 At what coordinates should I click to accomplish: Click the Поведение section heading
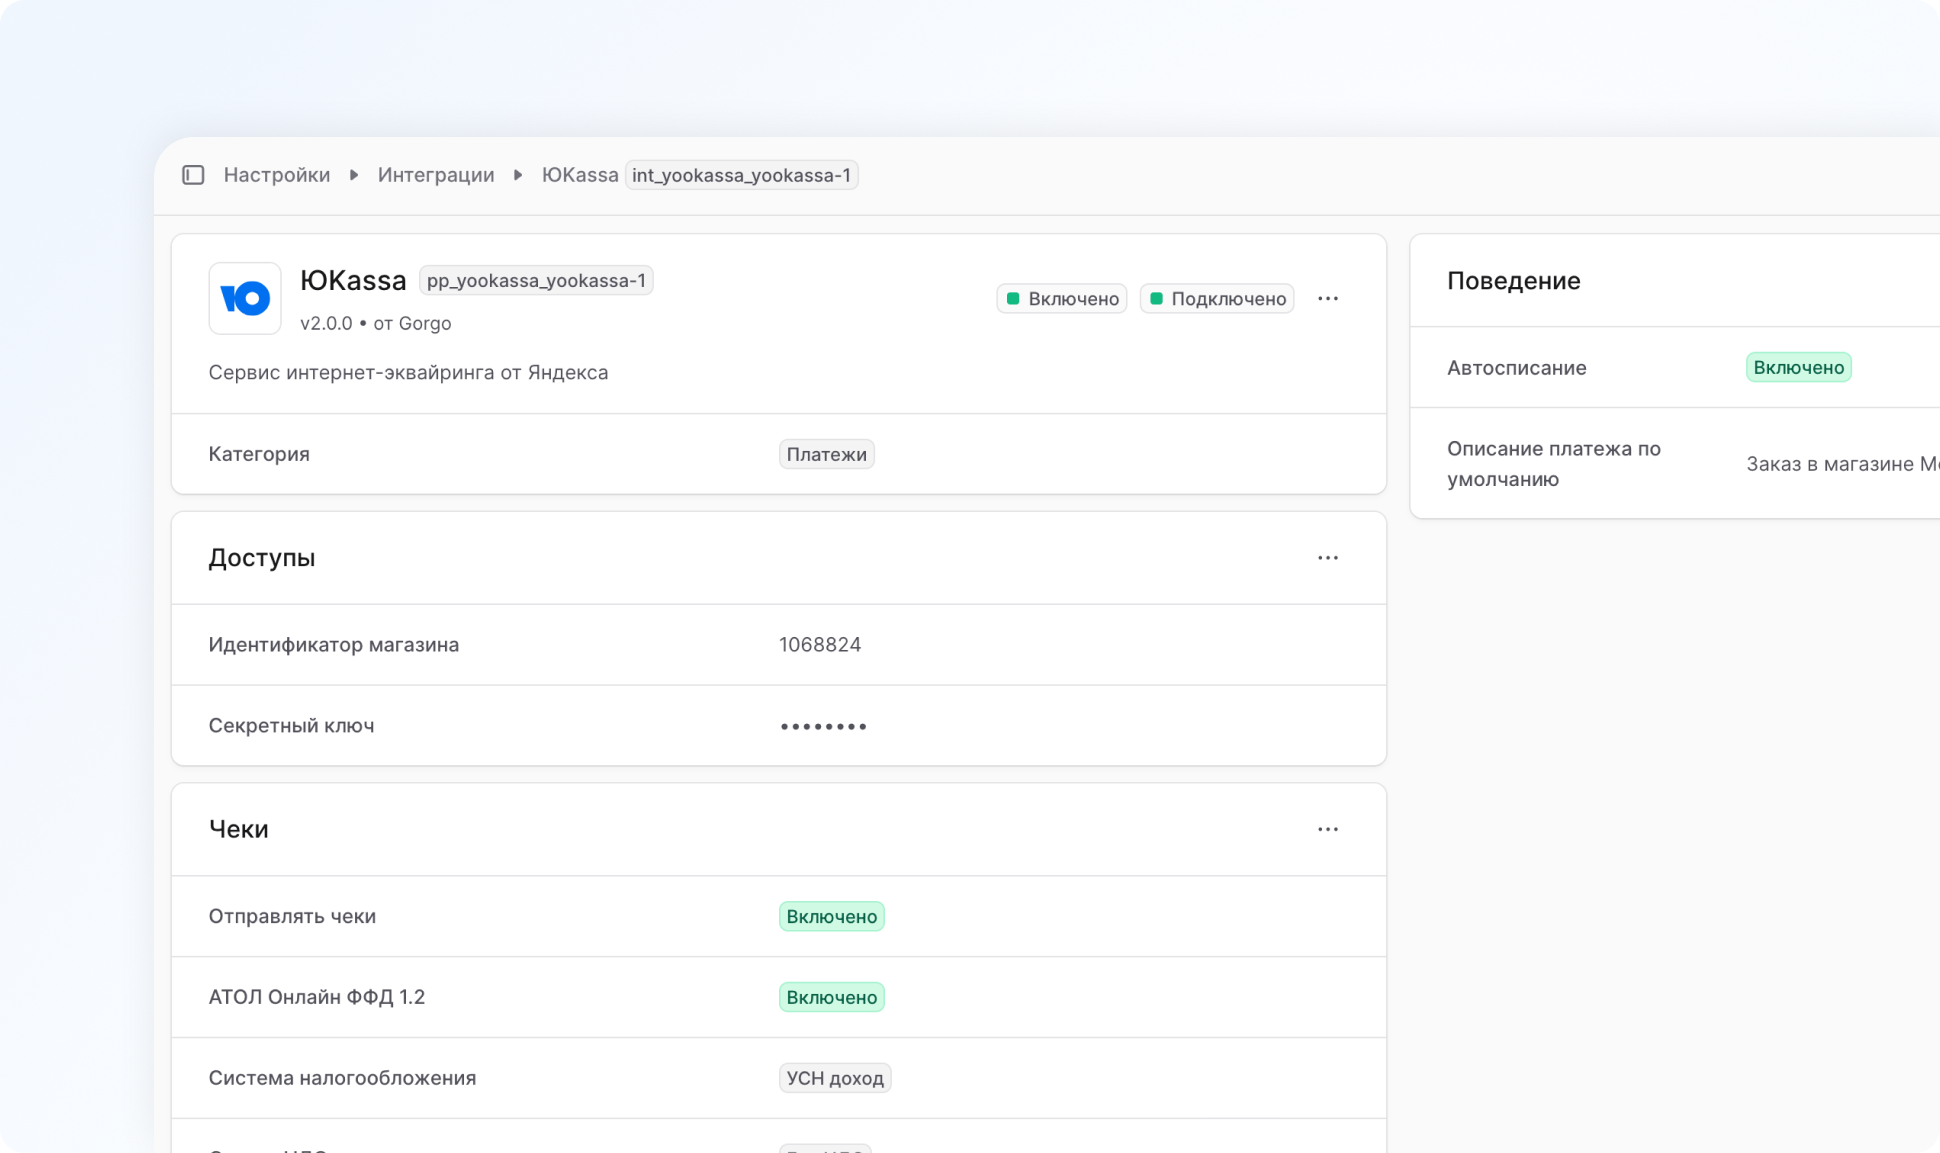point(1514,281)
